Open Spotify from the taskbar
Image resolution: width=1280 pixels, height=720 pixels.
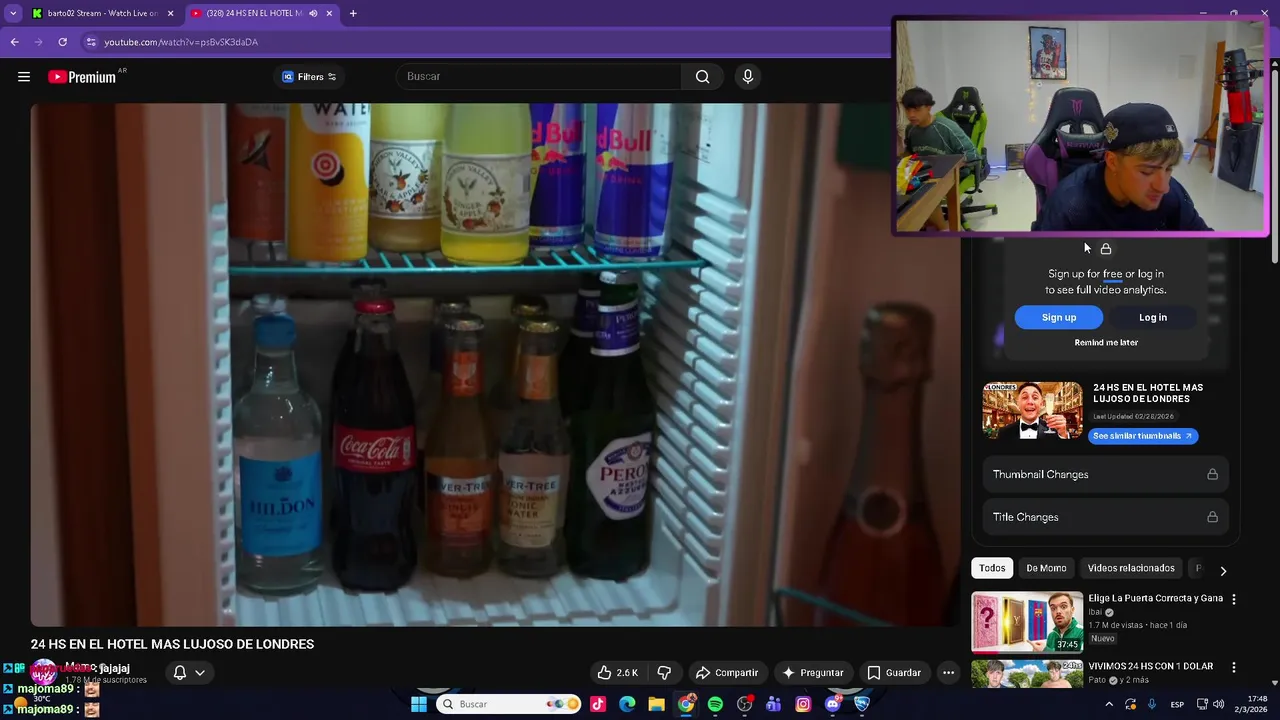(x=715, y=704)
